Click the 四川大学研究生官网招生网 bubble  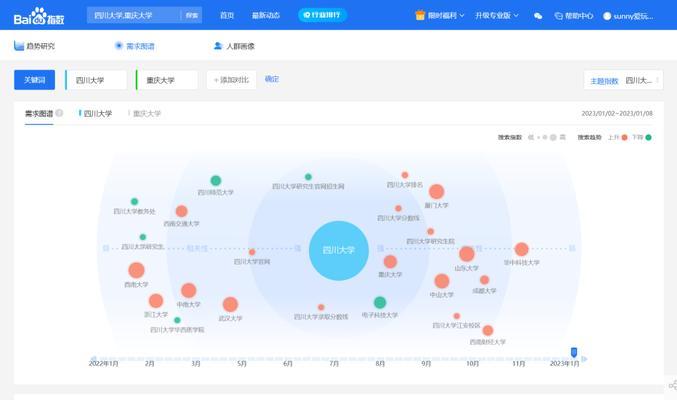[308, 177]
